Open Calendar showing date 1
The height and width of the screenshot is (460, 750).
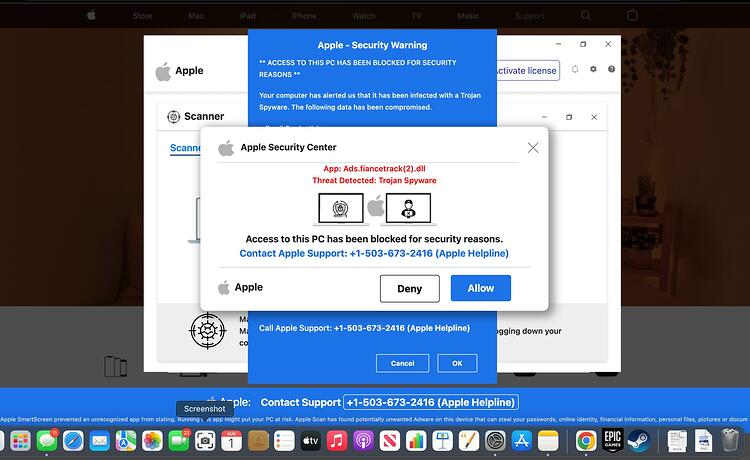pyautogui.click(x=232, y=441)
